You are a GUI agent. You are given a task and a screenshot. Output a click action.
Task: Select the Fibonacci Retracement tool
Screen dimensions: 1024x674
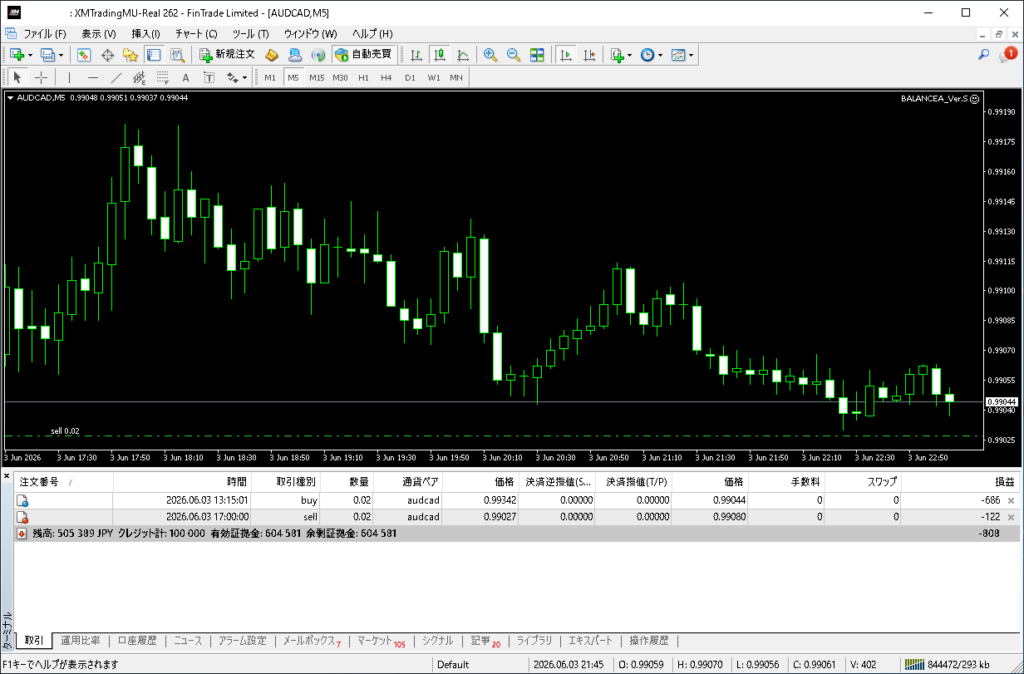(x=163, y=78)
